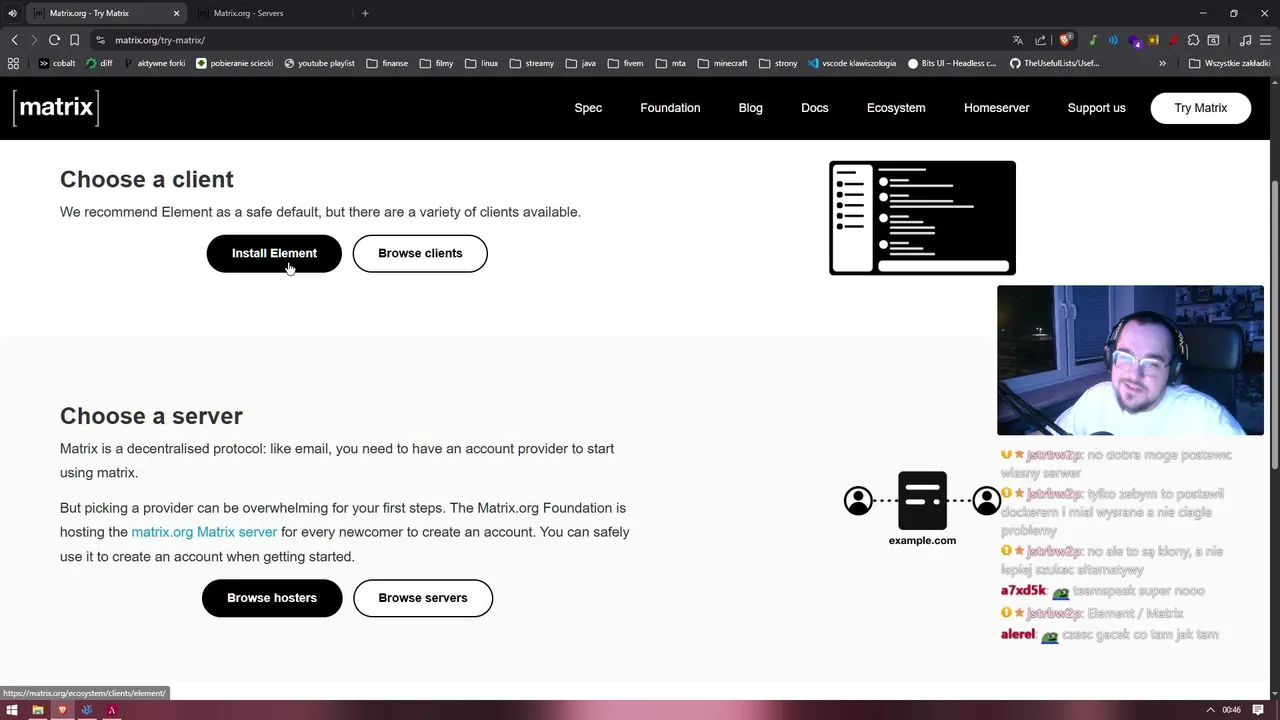Go back with the browser back arrow
Image resolution: width=1280 pixels, height=720 pixels.
coord(14,40)
